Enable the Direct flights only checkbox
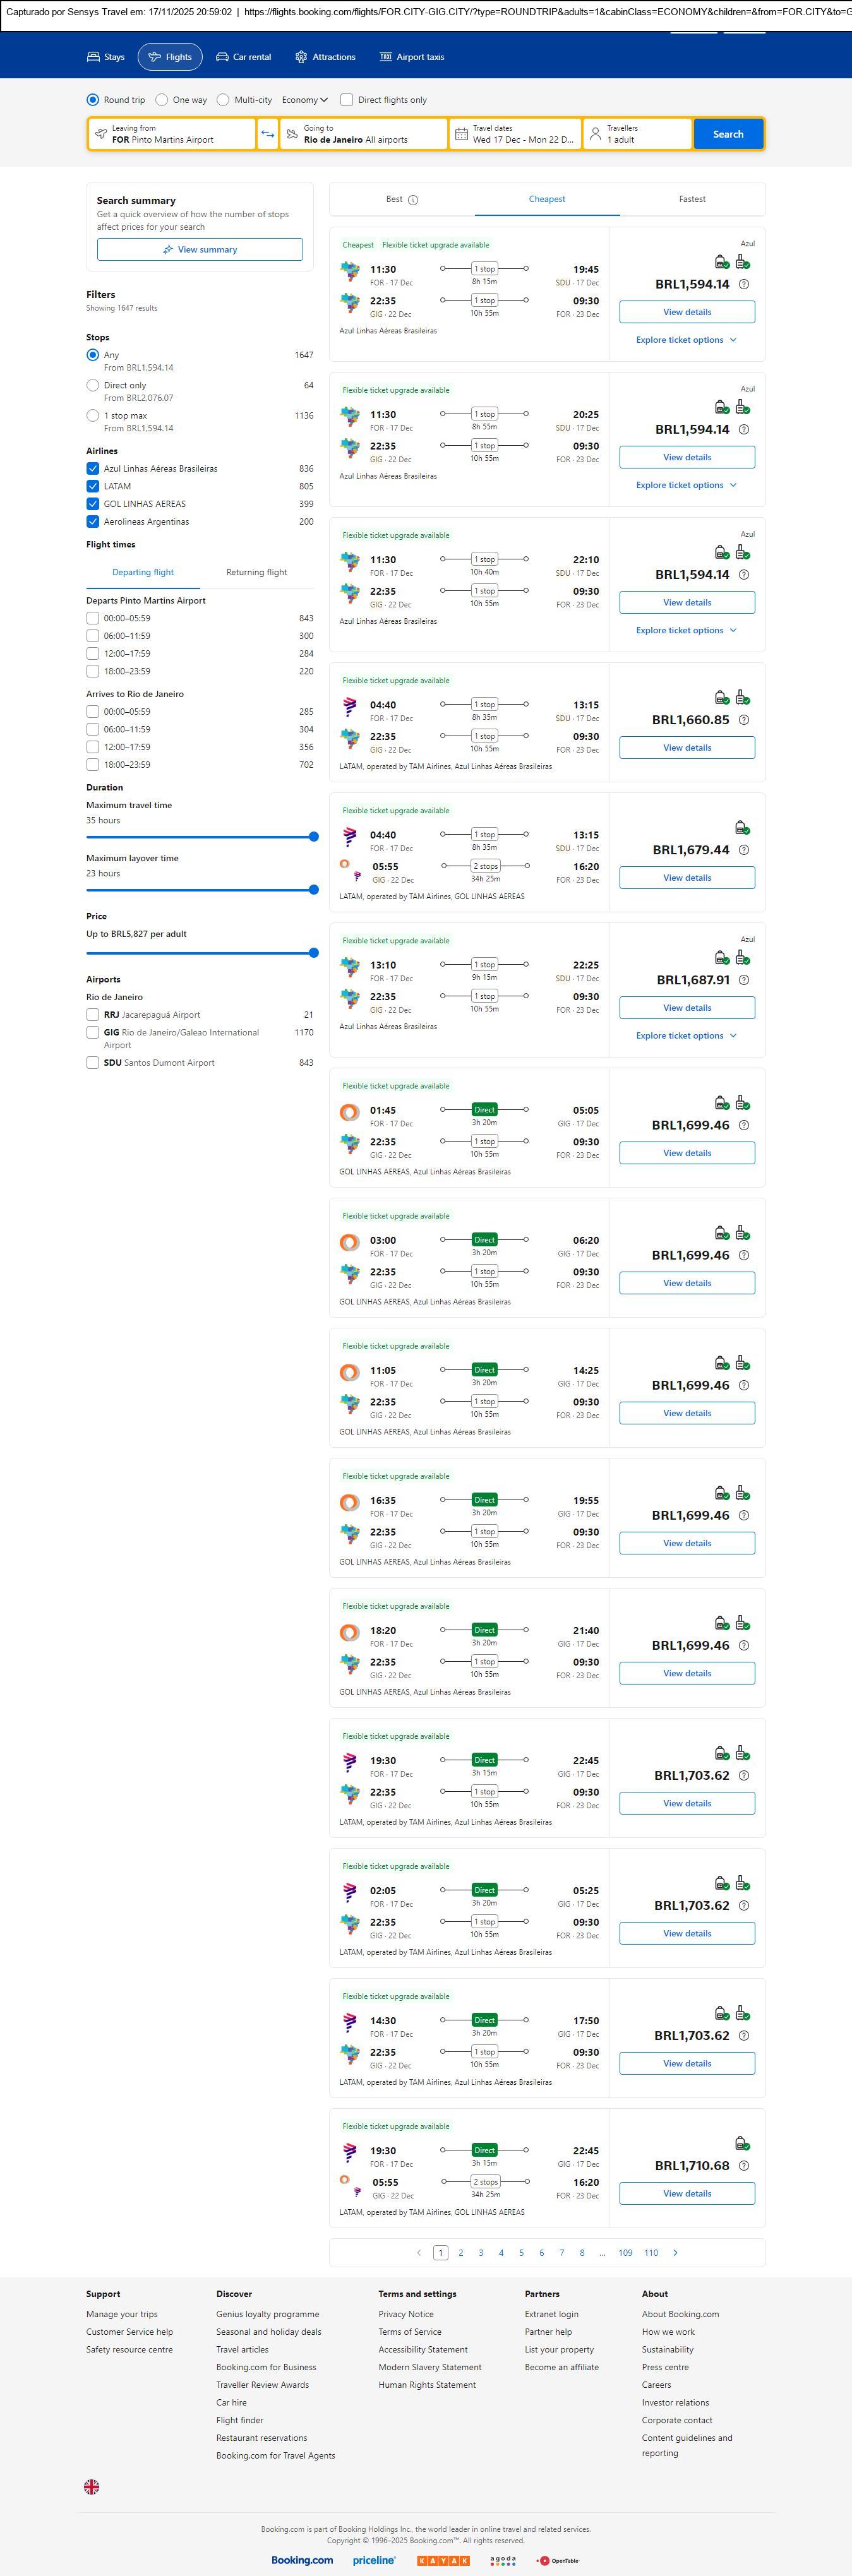This screenshot has height=2576, width=852. coord(347,100)
